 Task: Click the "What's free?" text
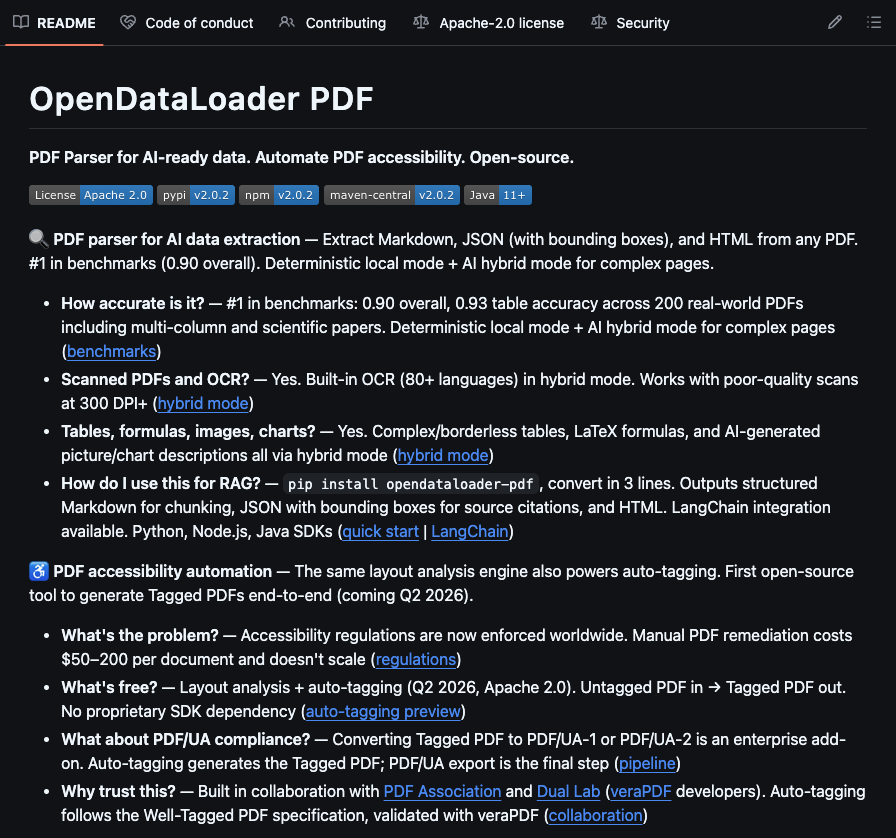[x=109, y=688]
